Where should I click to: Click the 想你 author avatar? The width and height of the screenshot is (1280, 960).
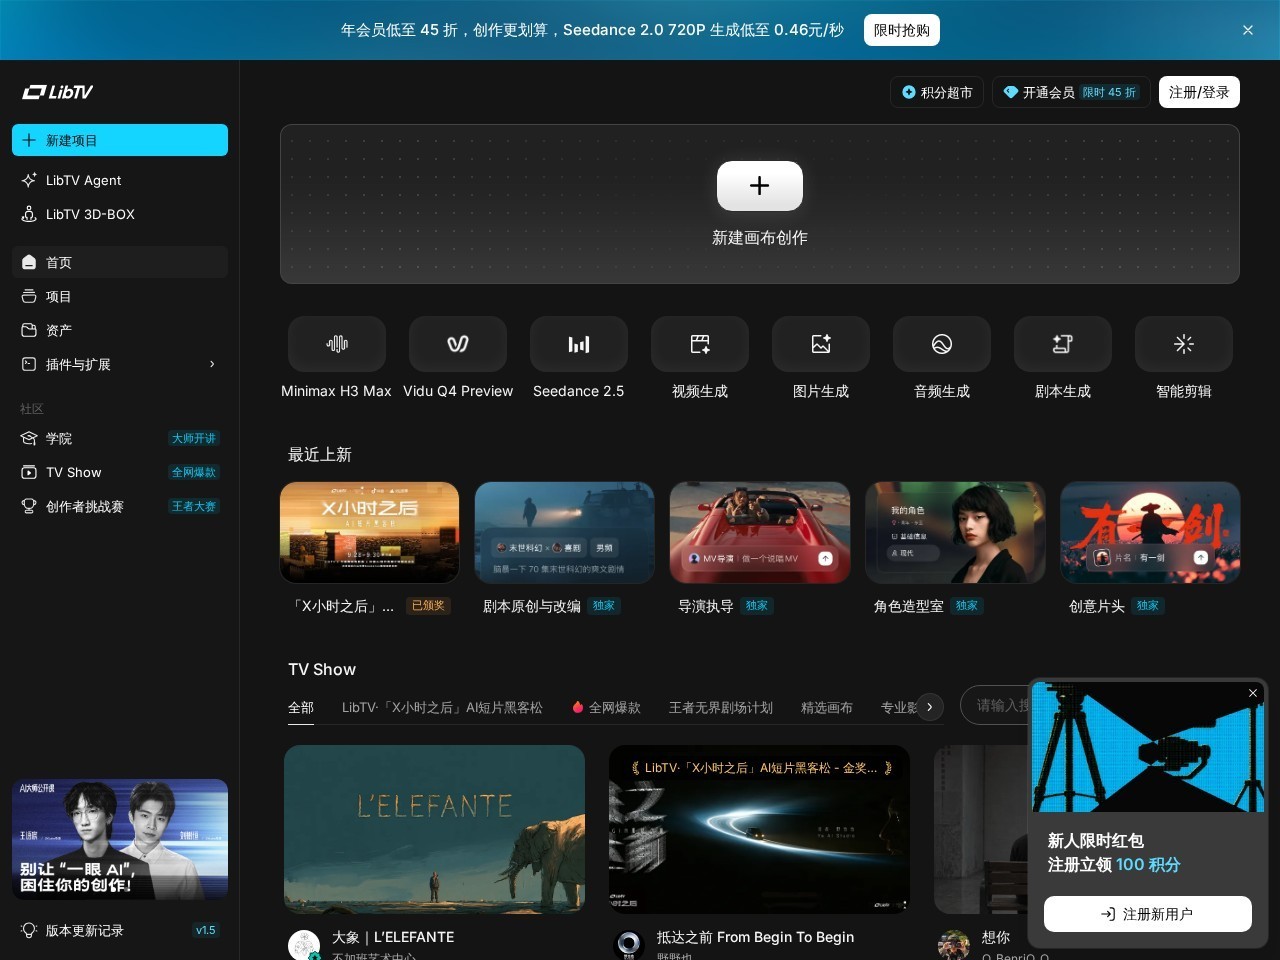(x=954, y=945)
